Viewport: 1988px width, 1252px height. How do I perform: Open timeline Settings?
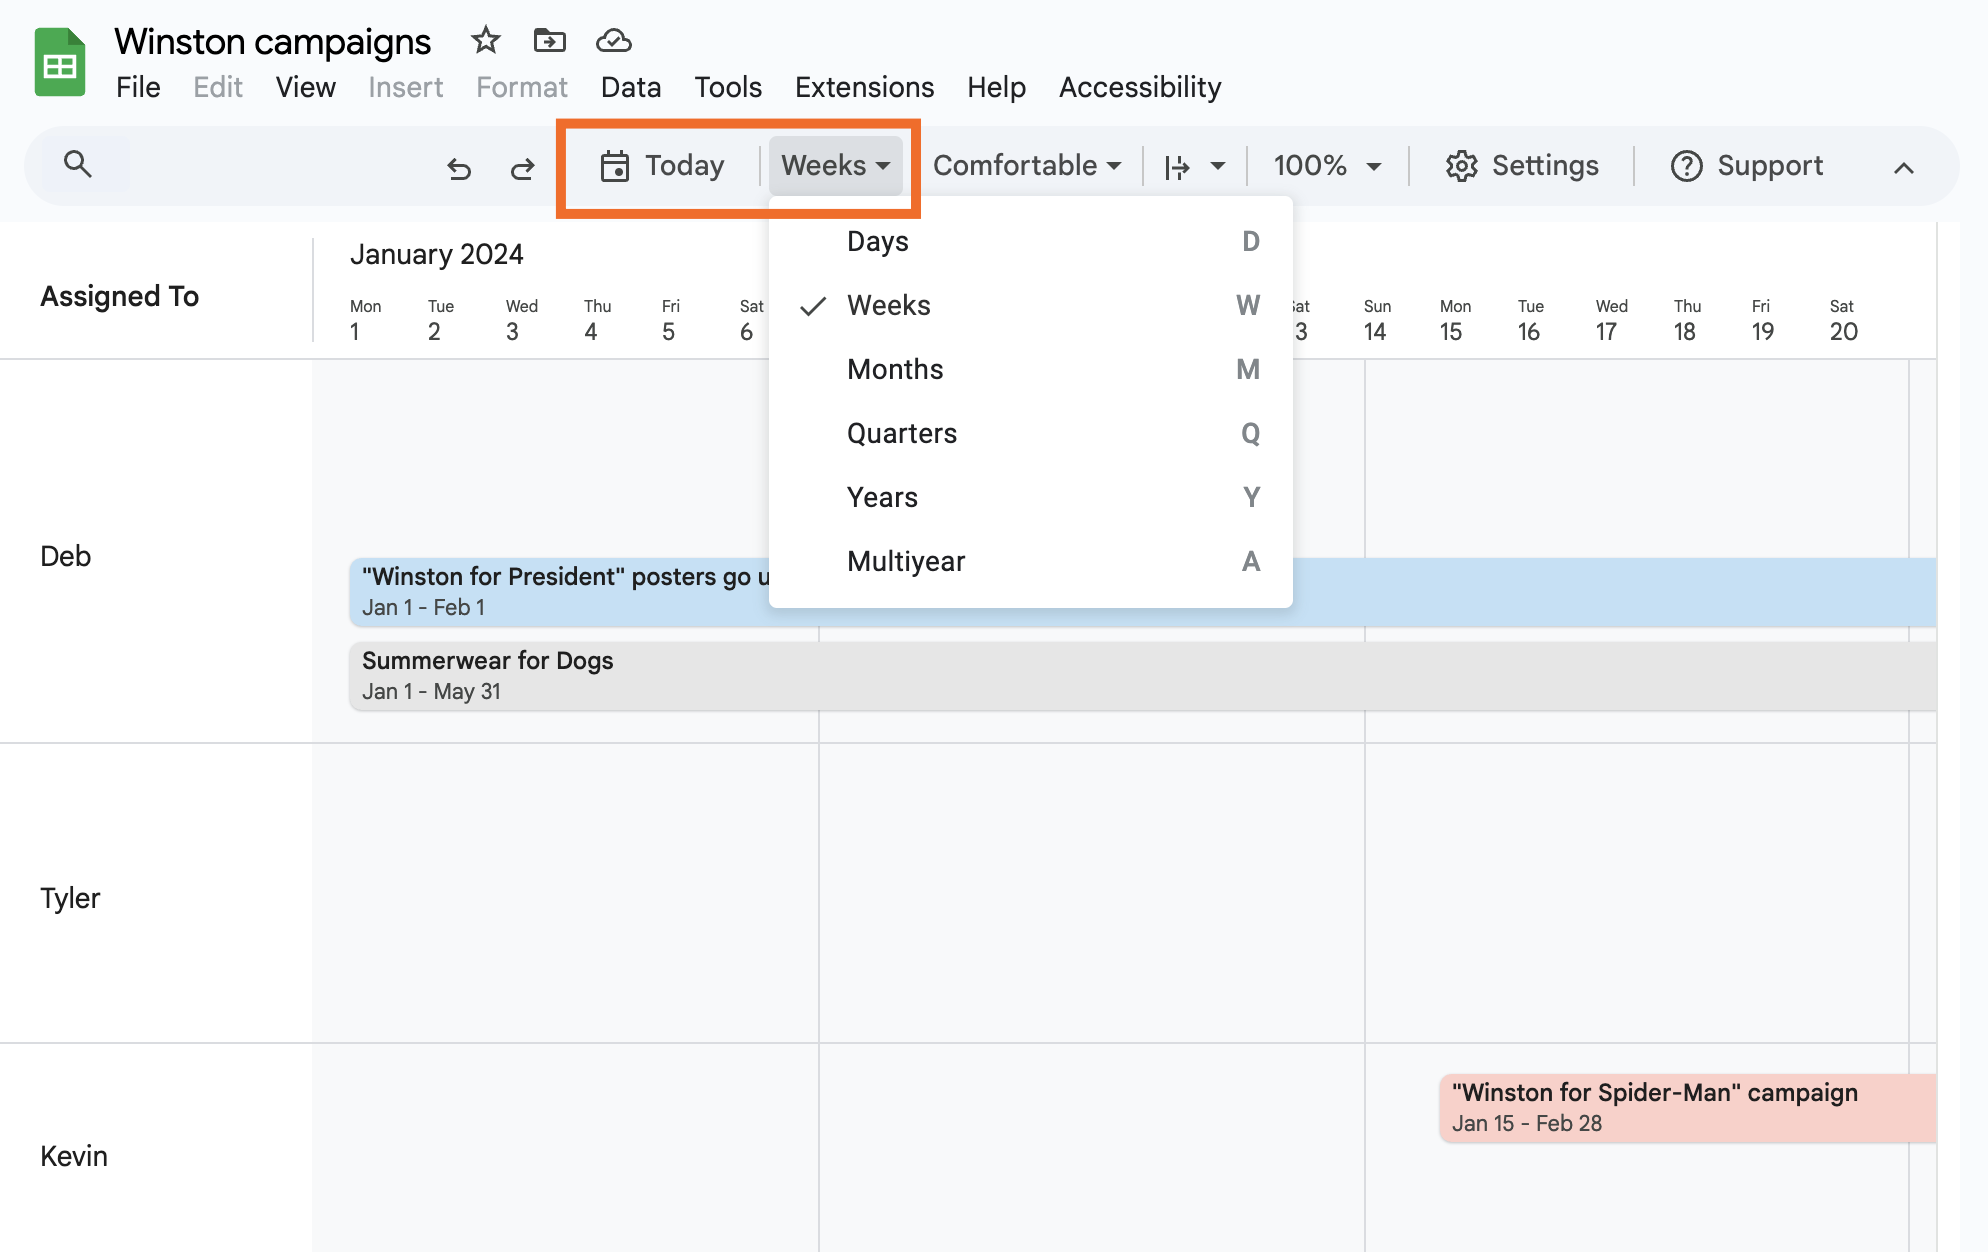(x=1522, y=165)
